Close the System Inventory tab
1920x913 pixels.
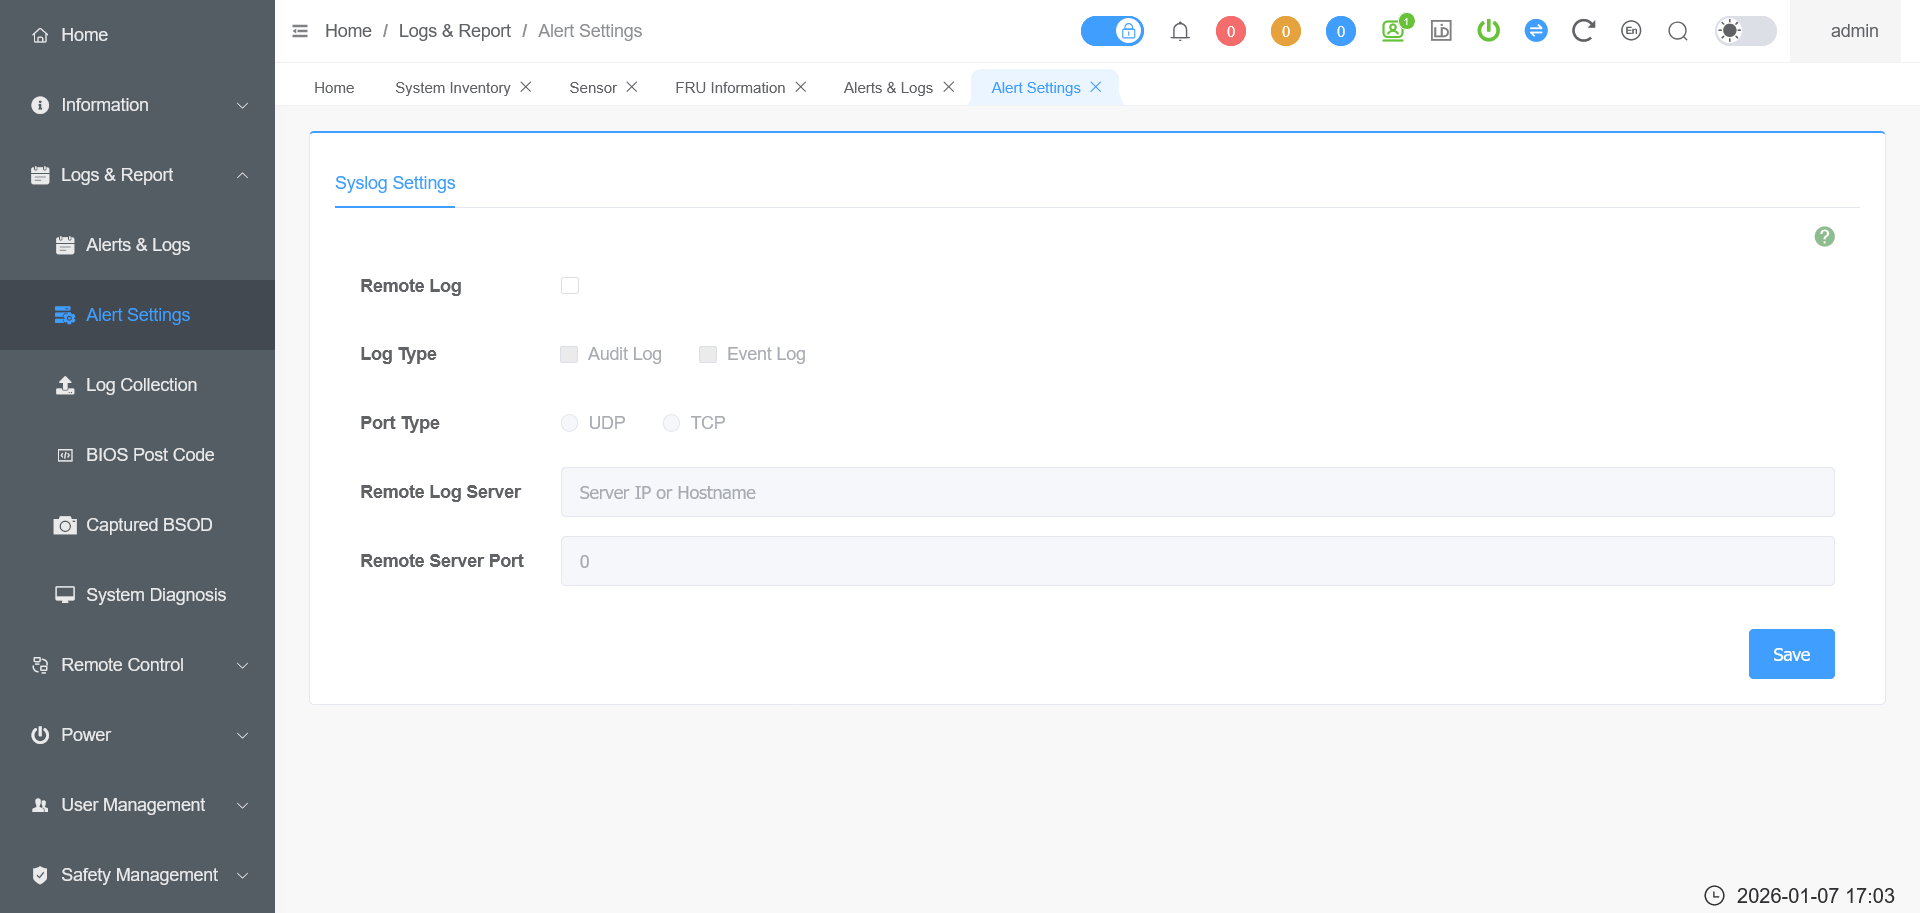[526, 87]
